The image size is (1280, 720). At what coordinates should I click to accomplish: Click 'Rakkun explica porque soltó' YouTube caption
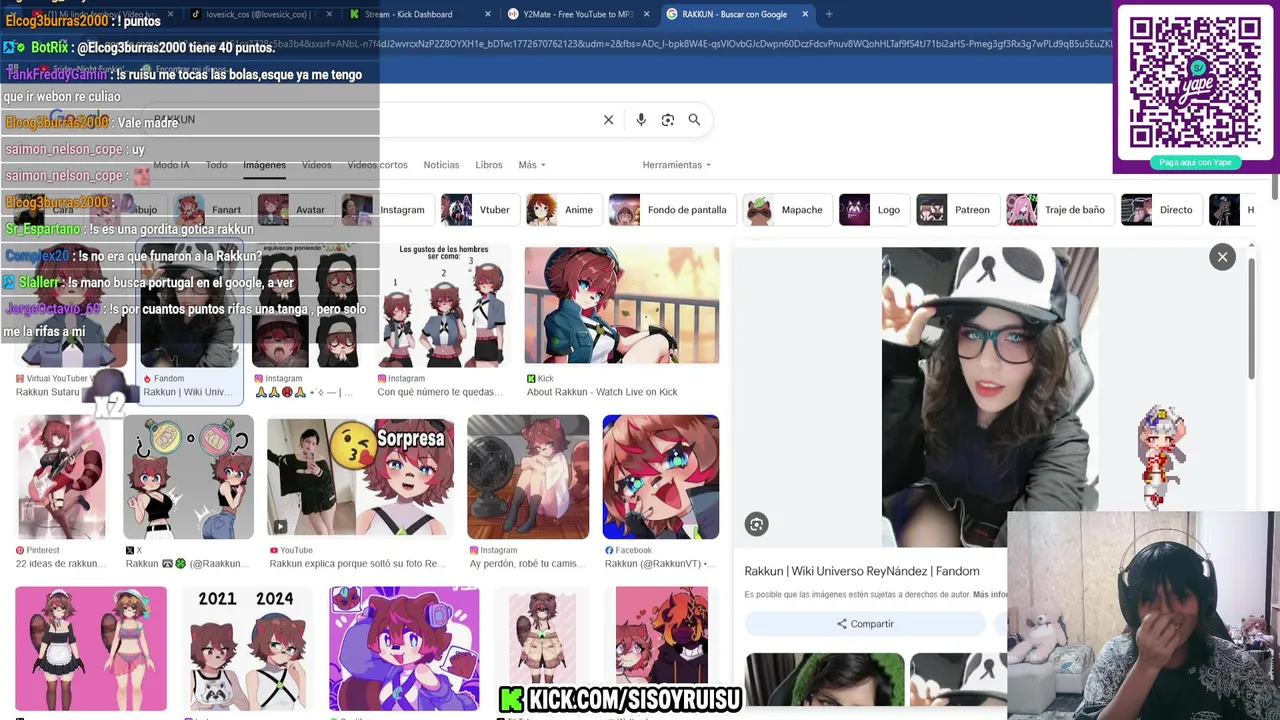357,564
